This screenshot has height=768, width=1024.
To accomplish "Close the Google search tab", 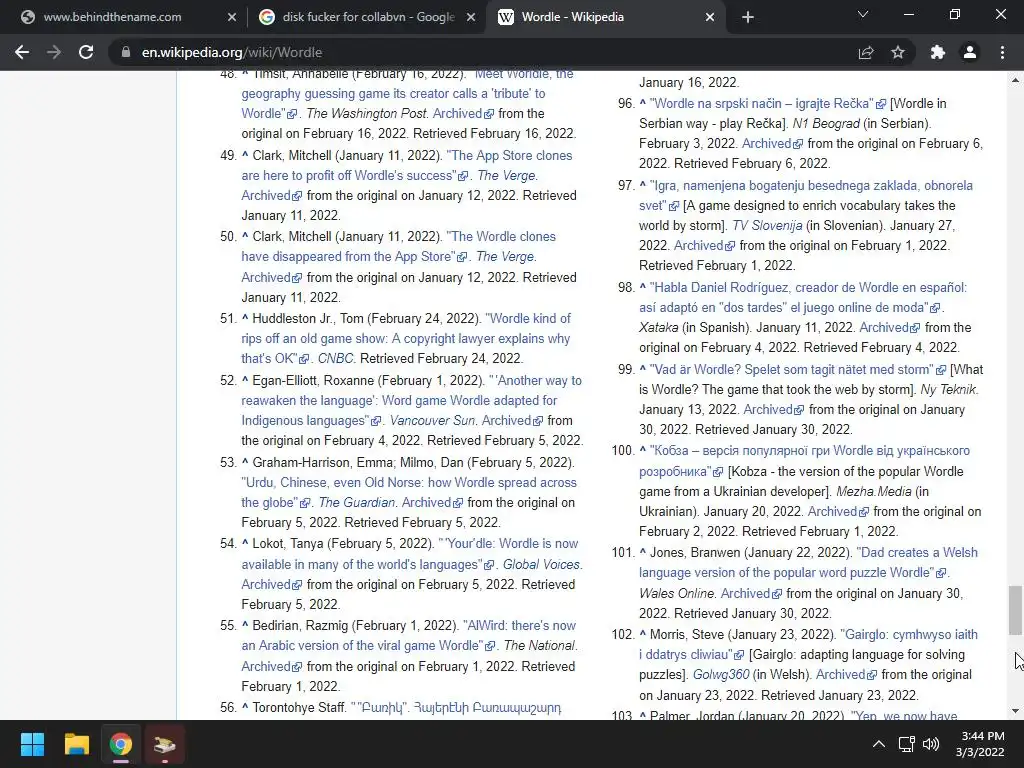I will tap(471, 17).
